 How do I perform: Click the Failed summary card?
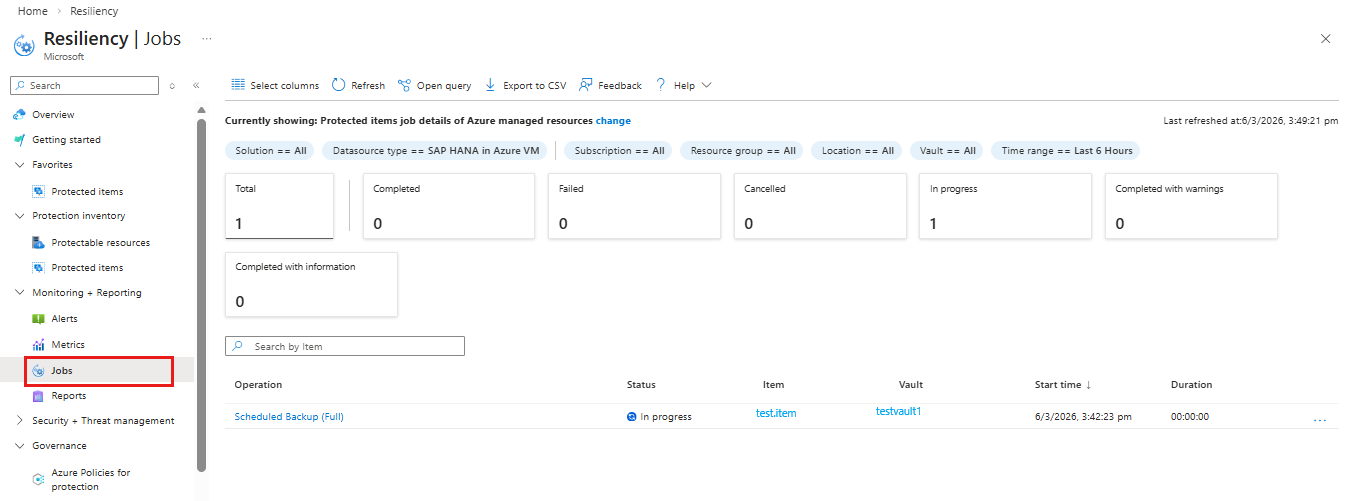[635, 206]
